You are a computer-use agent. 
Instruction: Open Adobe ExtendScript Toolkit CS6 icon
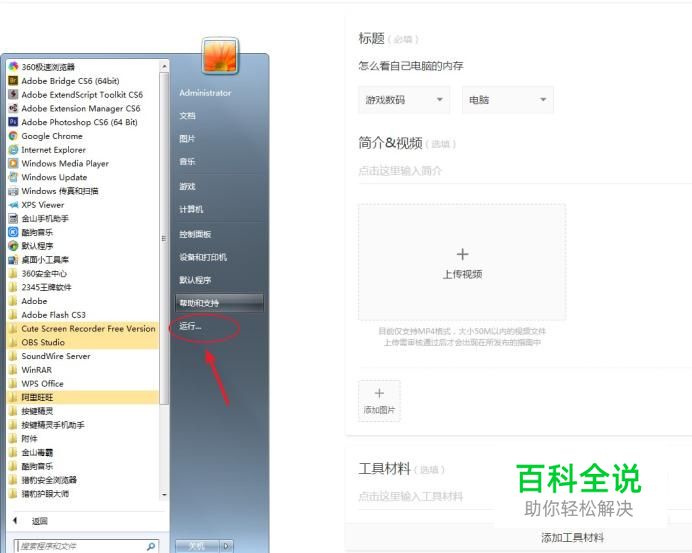pos(13,94)
